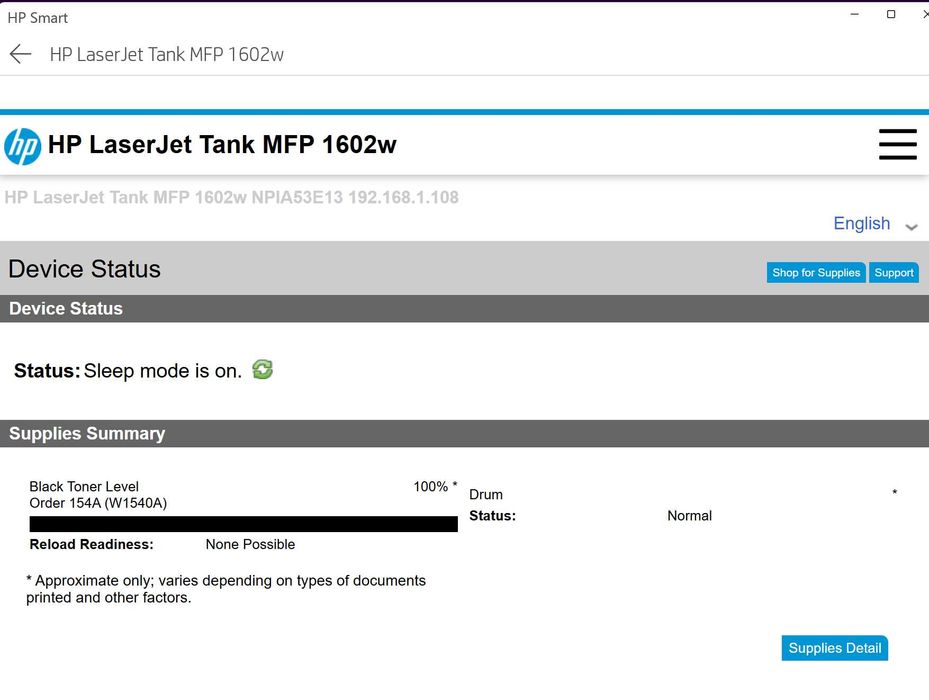Open the Support page
The width and height of the screenshot is (929, 700).
pyautogui.click(x=893, y=273)
